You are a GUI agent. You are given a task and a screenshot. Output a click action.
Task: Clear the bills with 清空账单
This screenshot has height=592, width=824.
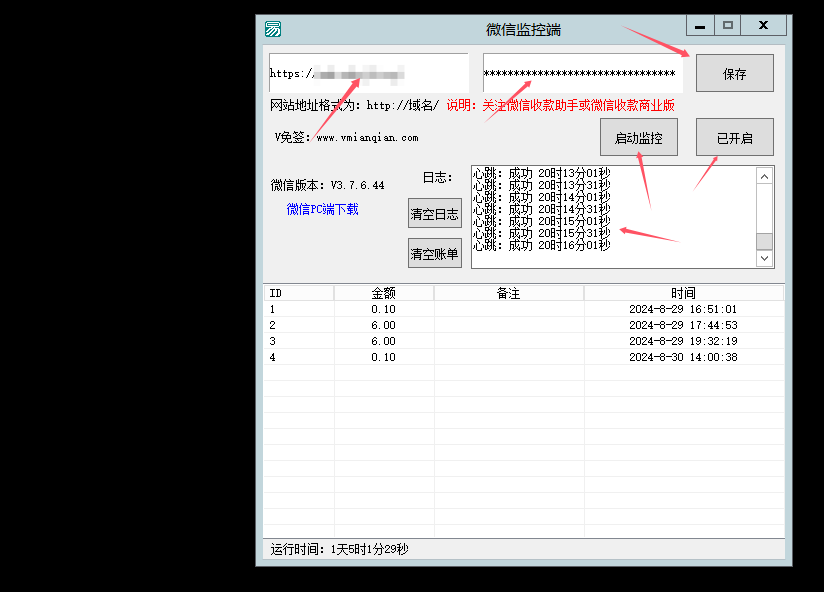coord(435,253)
